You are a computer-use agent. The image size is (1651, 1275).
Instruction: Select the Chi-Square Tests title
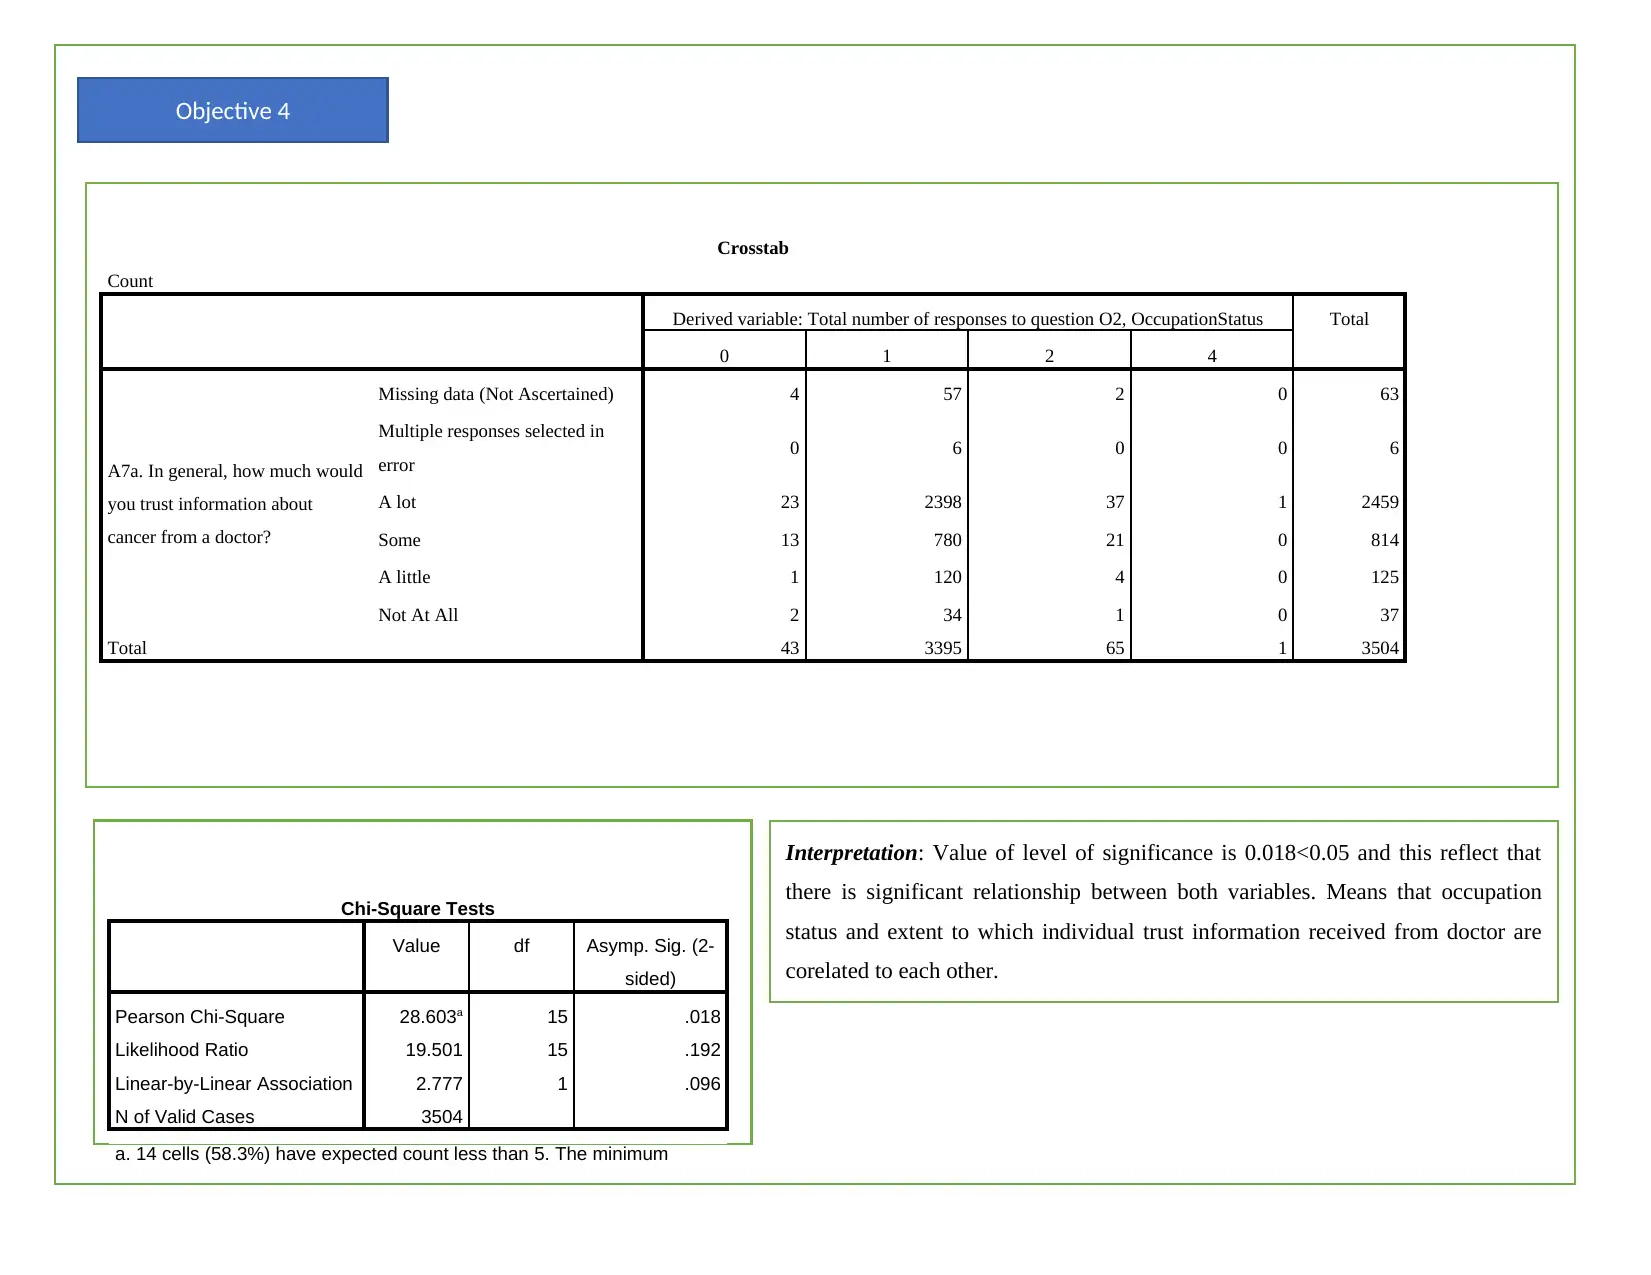click(417, 908)
